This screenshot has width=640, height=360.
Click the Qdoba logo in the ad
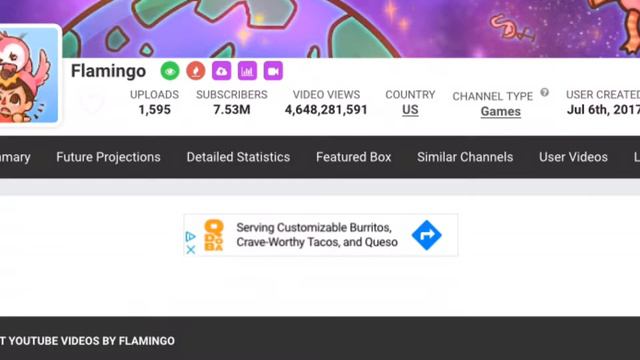(214, 235)
